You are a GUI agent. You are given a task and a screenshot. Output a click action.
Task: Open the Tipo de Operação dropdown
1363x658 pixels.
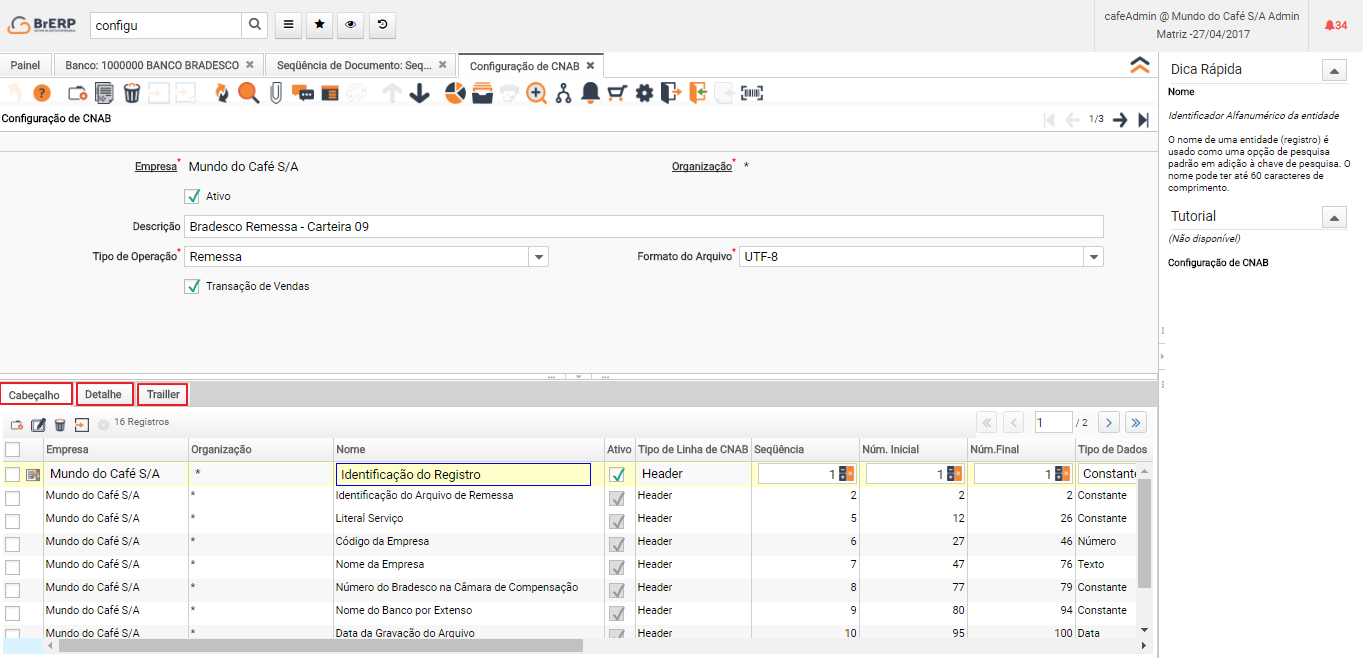click(x=539, y=257)
